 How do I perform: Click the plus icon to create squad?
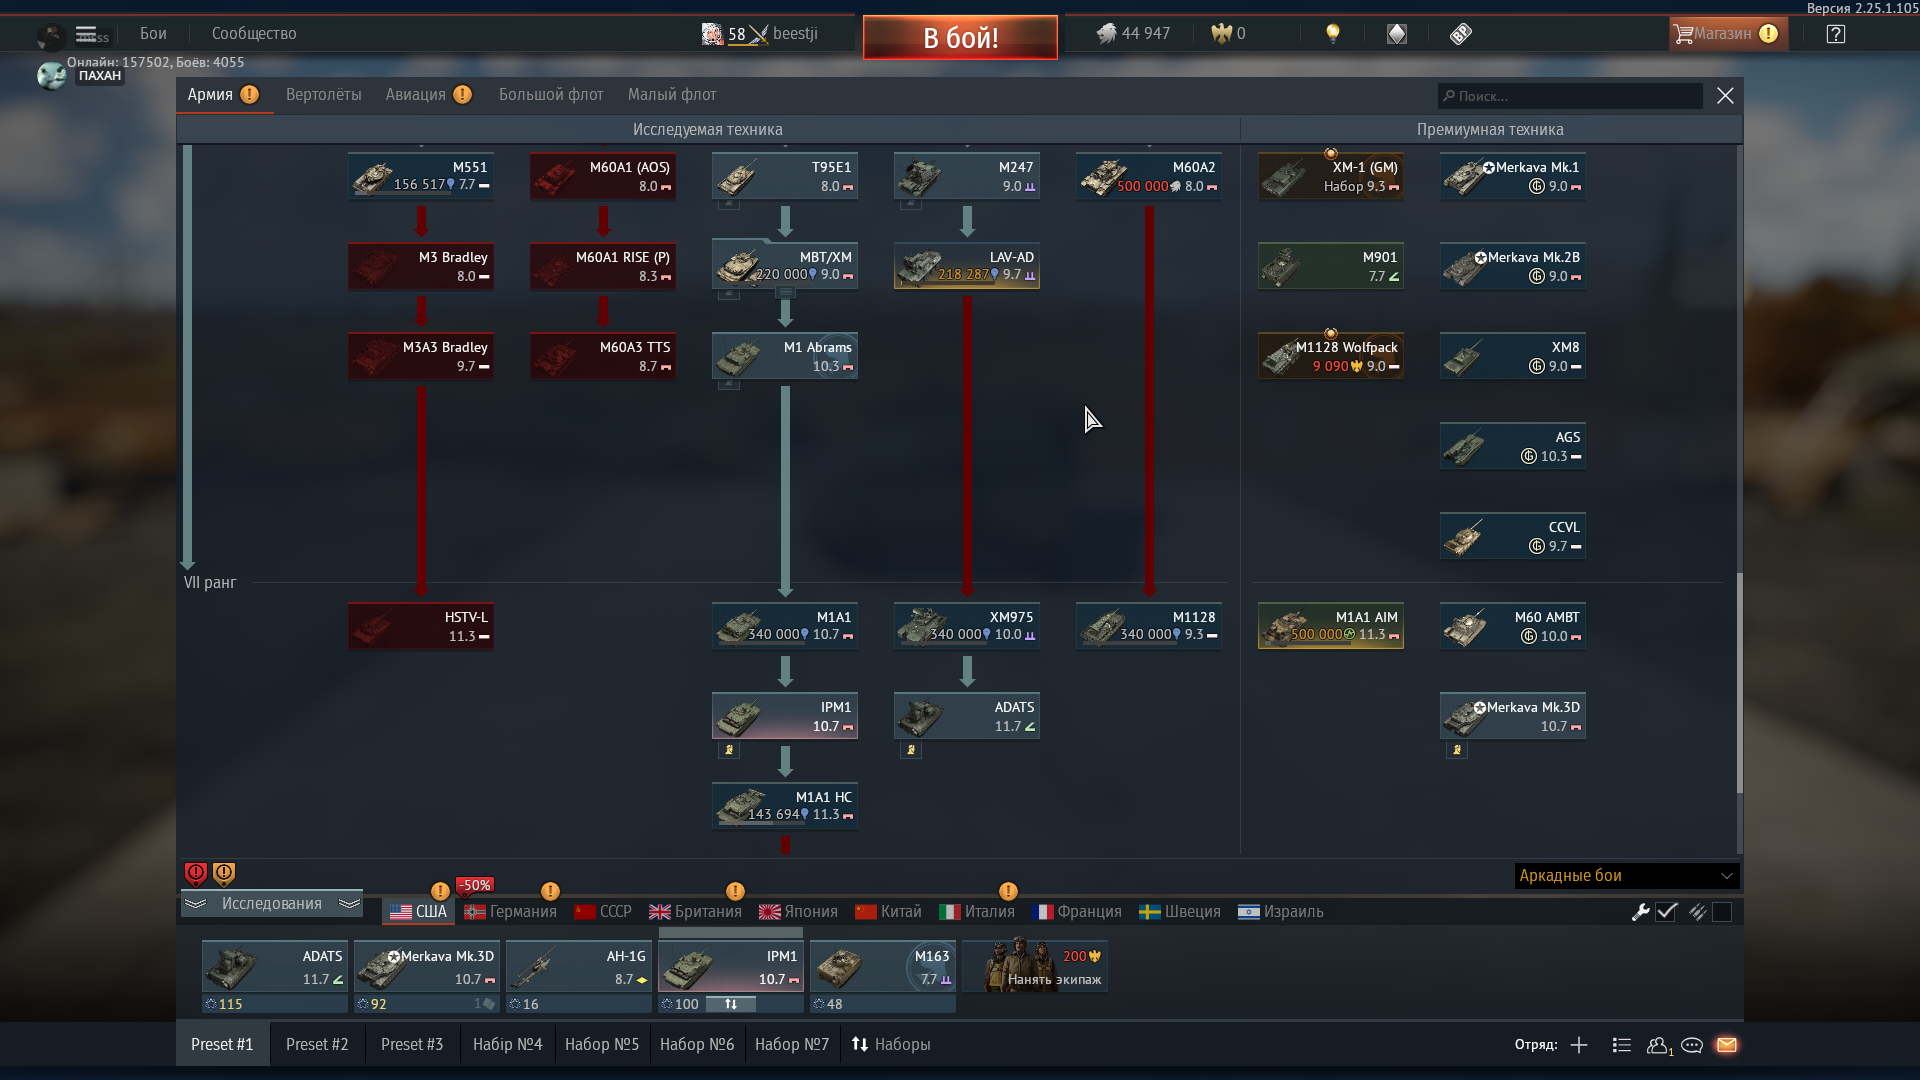[1579, 1045]
